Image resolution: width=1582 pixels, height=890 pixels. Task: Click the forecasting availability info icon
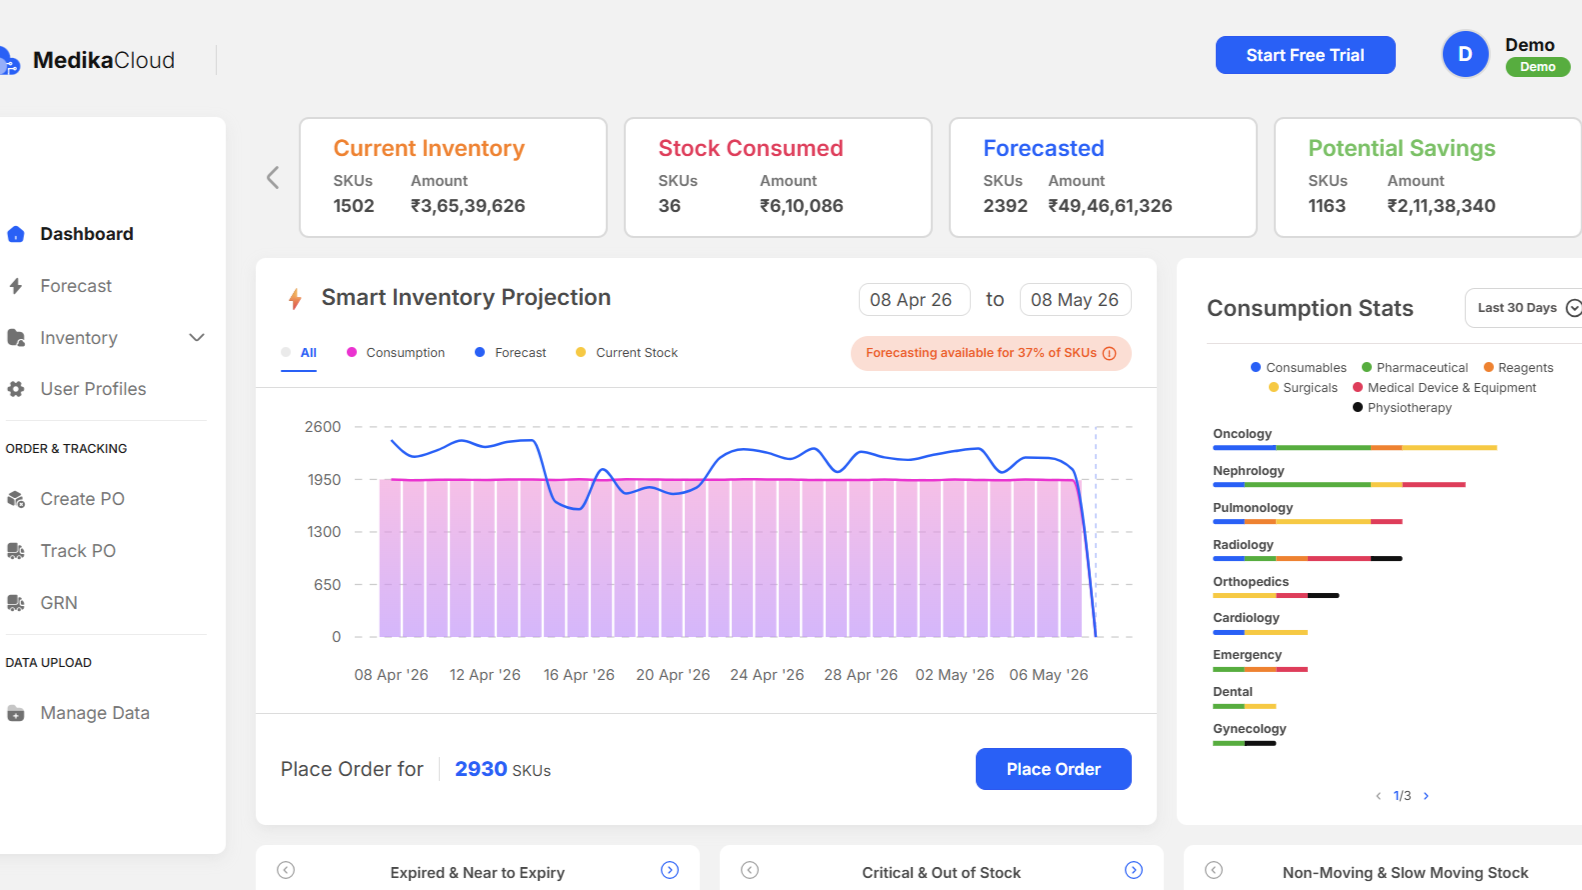click(x=1109, y=353)
